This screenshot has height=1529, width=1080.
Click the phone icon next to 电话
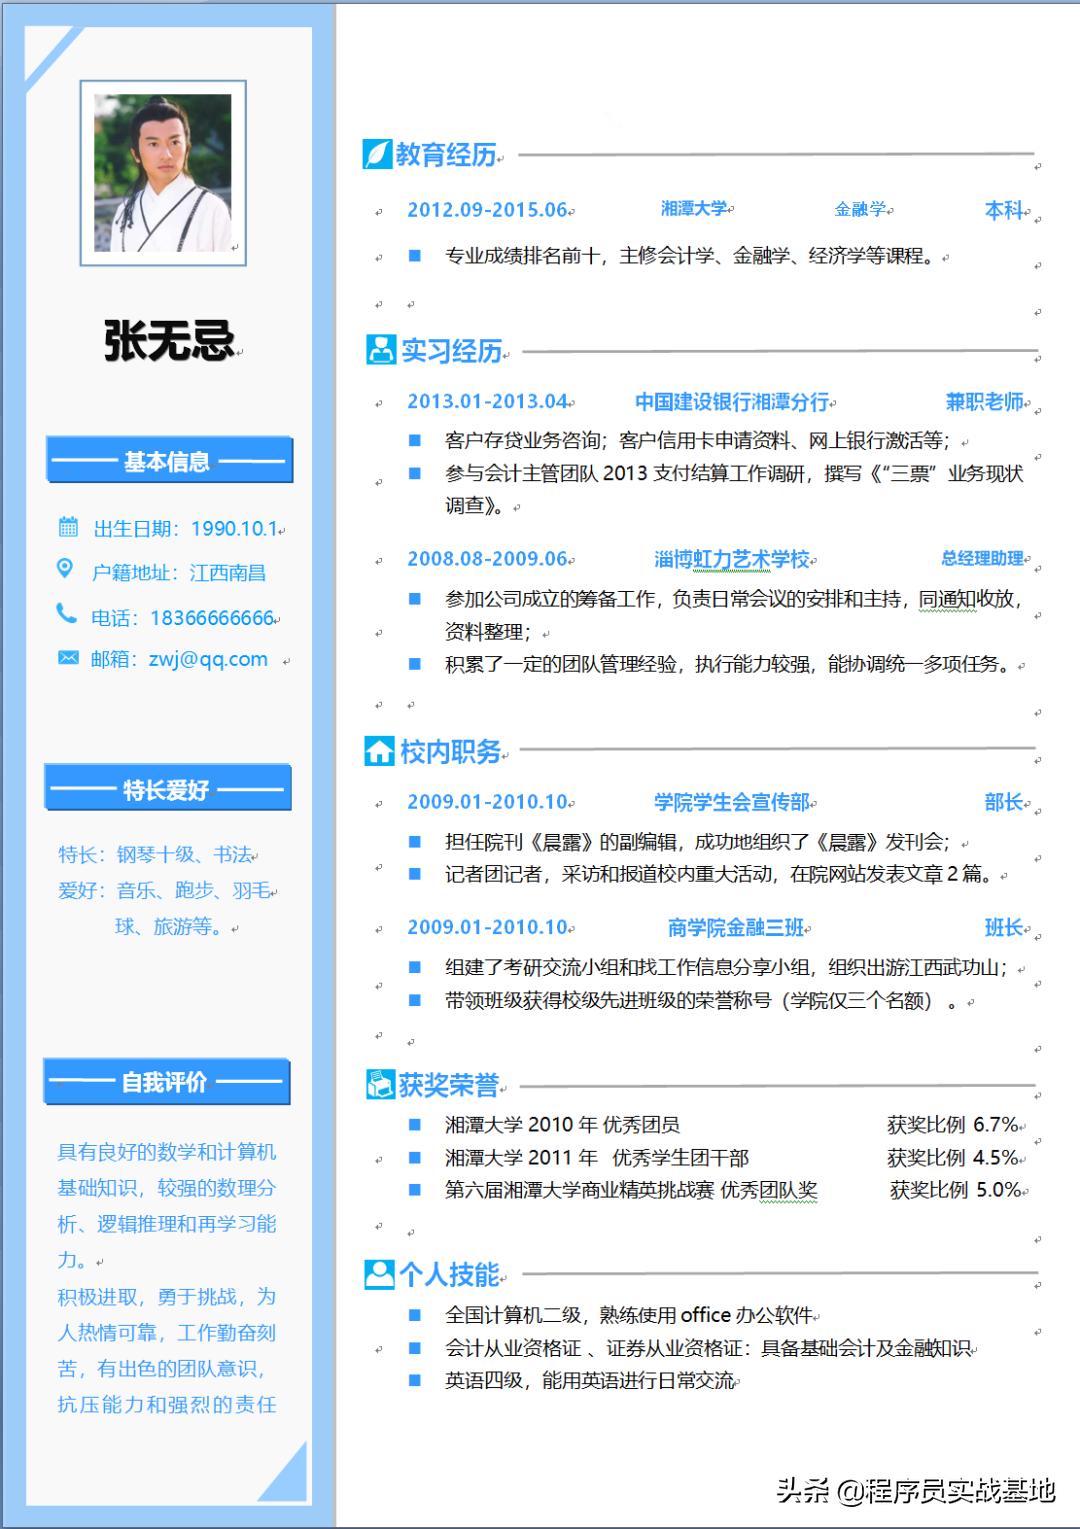[x=65, y=611]
